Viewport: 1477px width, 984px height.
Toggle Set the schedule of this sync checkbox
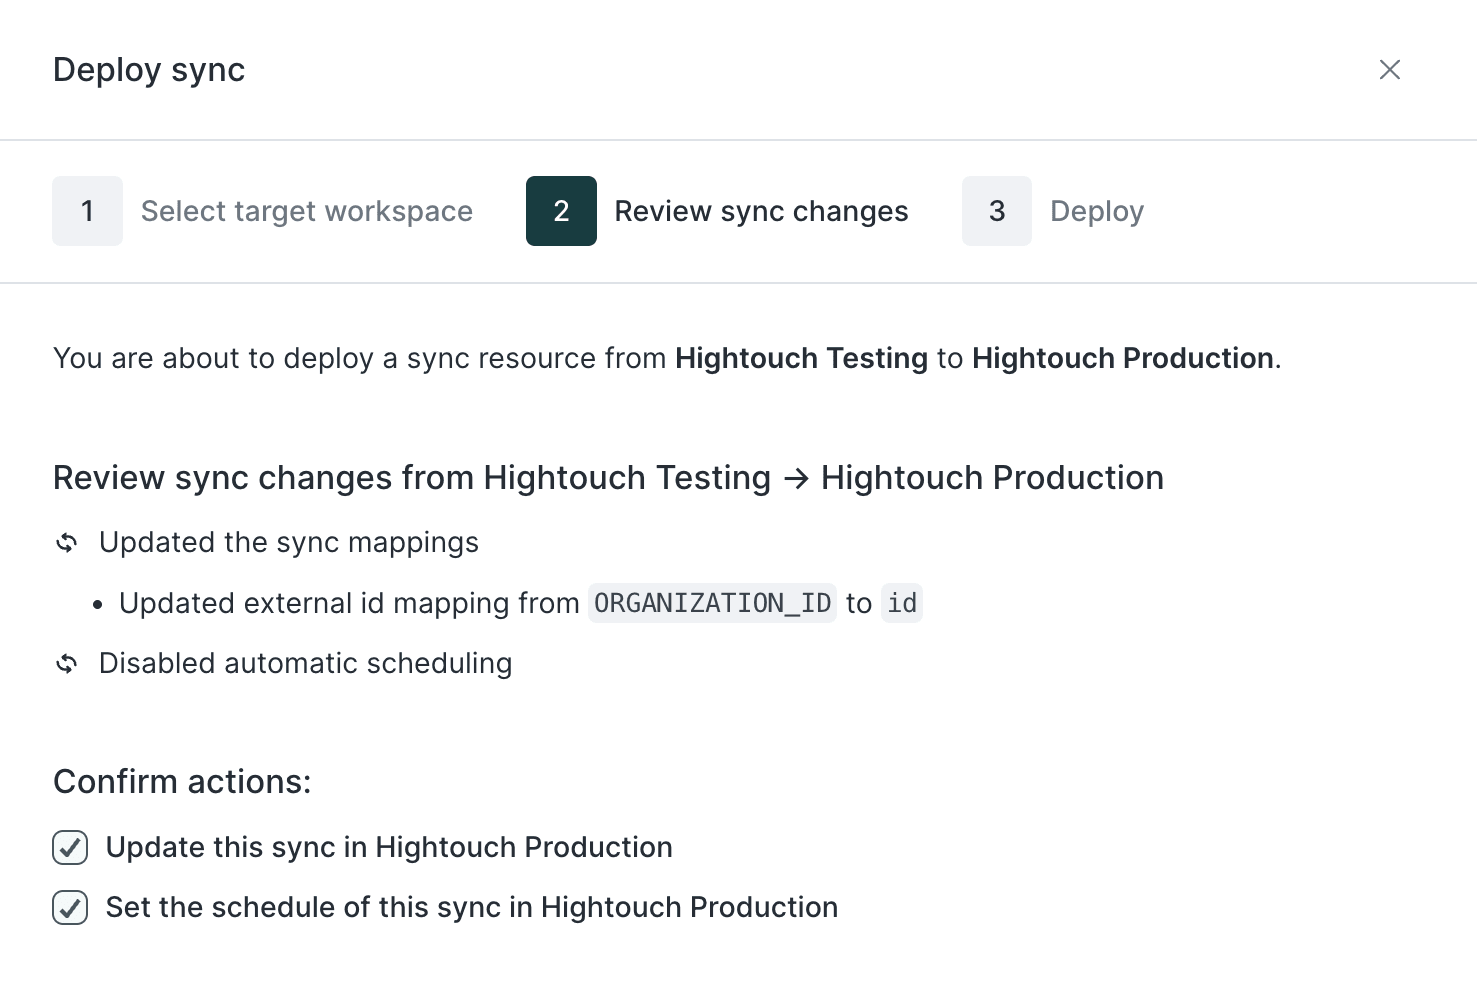click(x=70, y=907)
